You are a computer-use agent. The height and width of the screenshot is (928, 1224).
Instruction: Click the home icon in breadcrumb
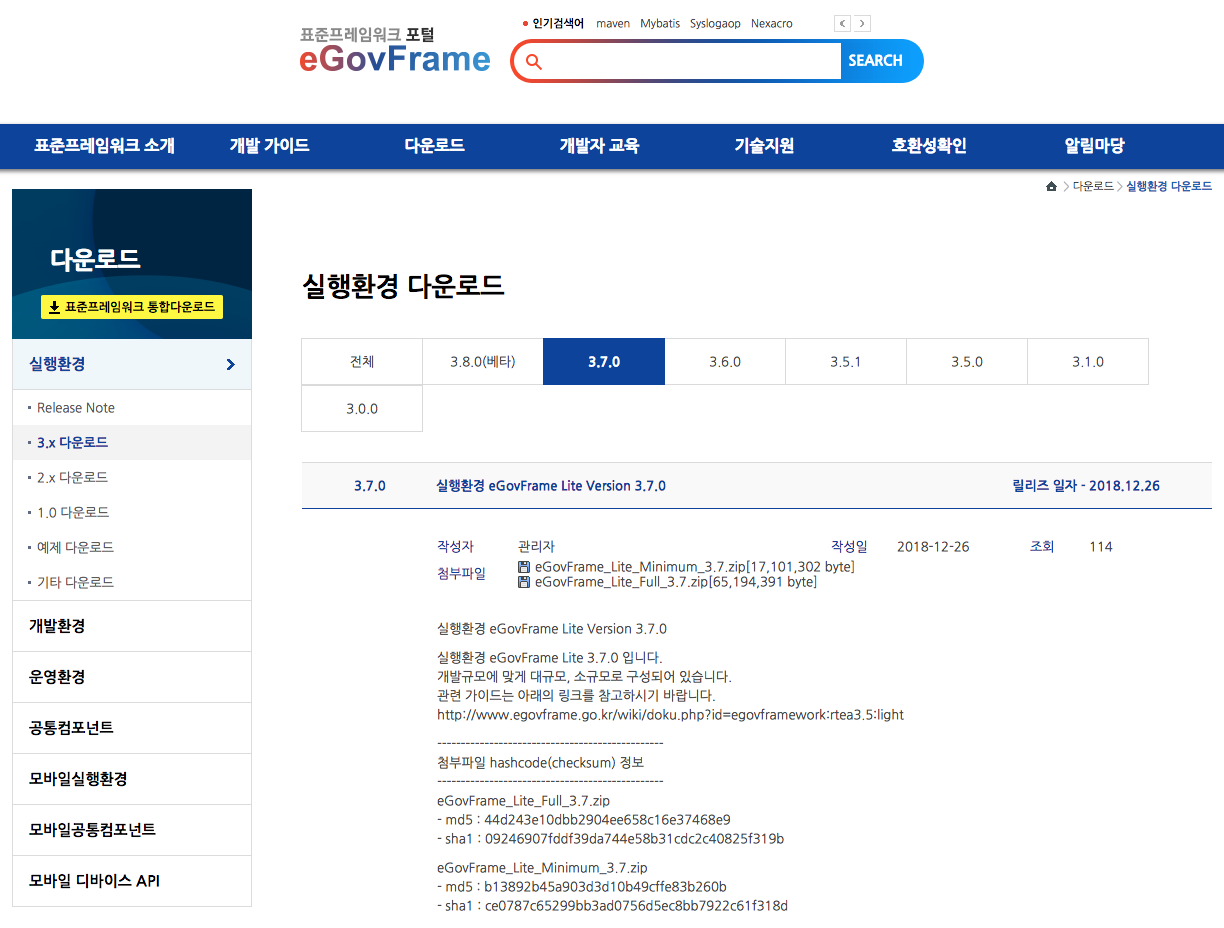1051,187
